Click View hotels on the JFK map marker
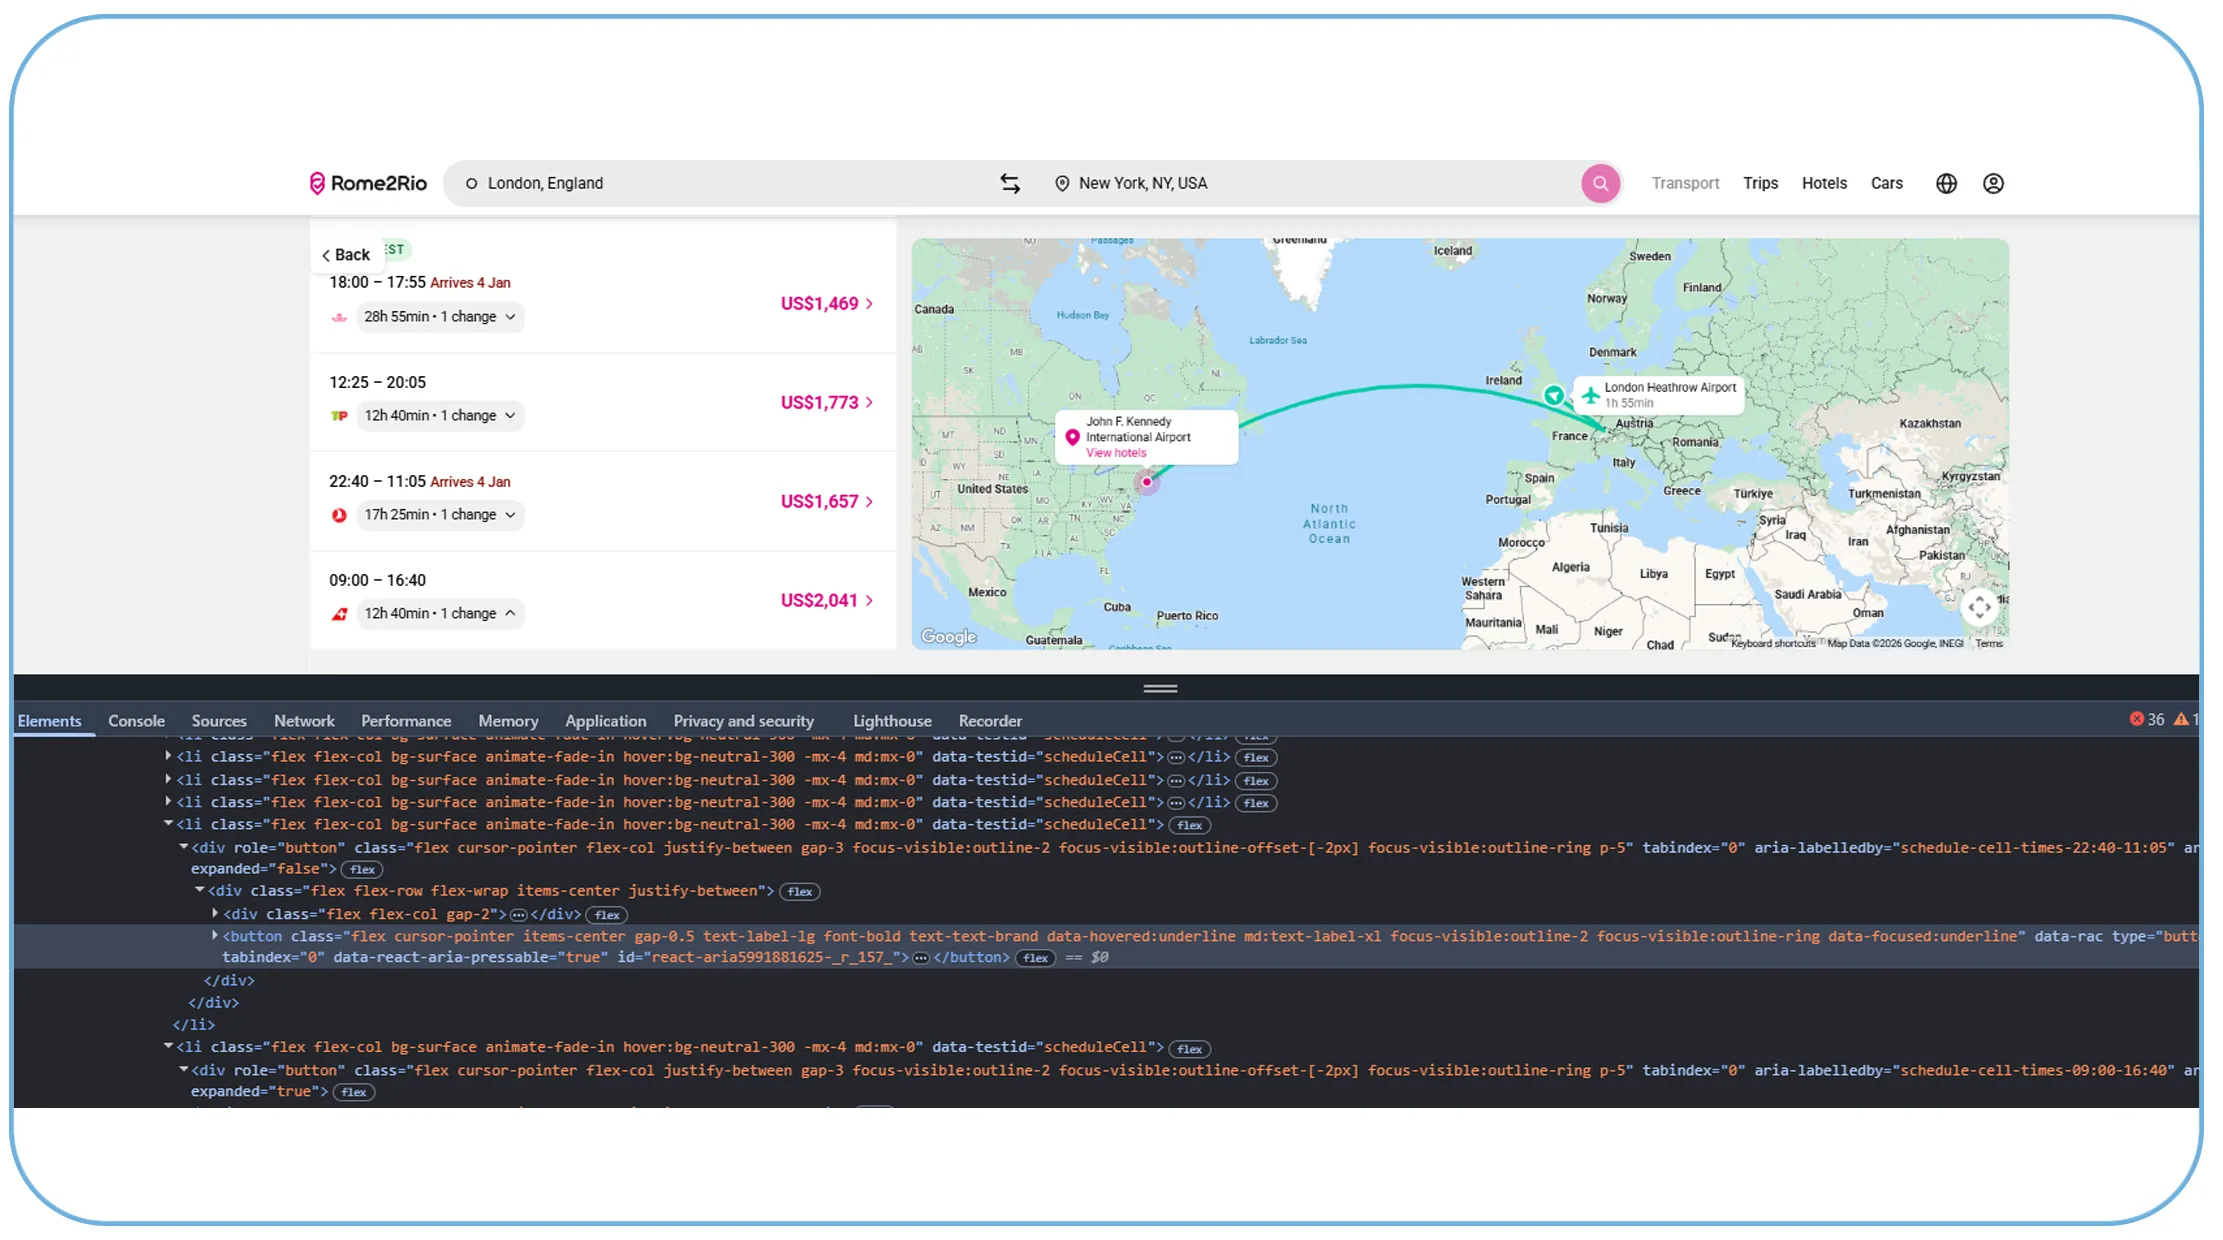The image size is (2223, 1240). (x=1116, y=452)
